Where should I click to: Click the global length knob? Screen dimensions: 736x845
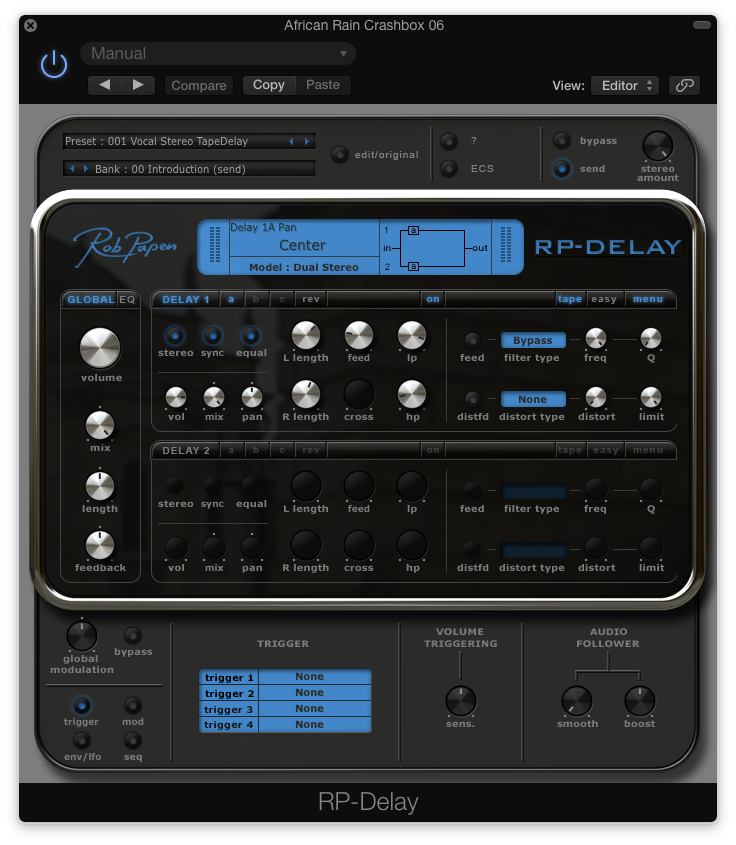(x=100, y=486)
